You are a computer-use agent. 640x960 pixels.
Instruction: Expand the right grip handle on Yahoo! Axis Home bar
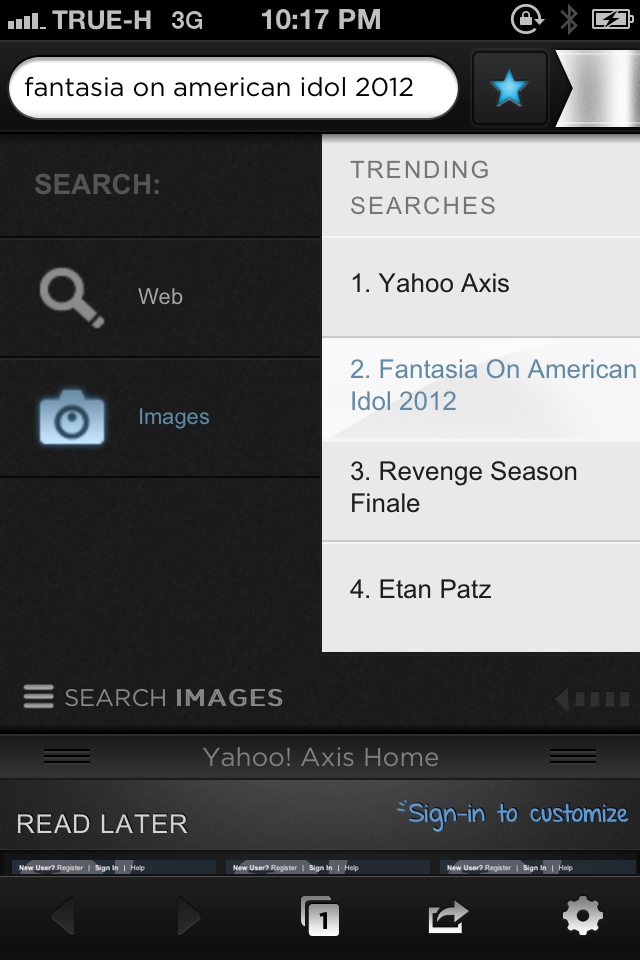tap(573, 757)
